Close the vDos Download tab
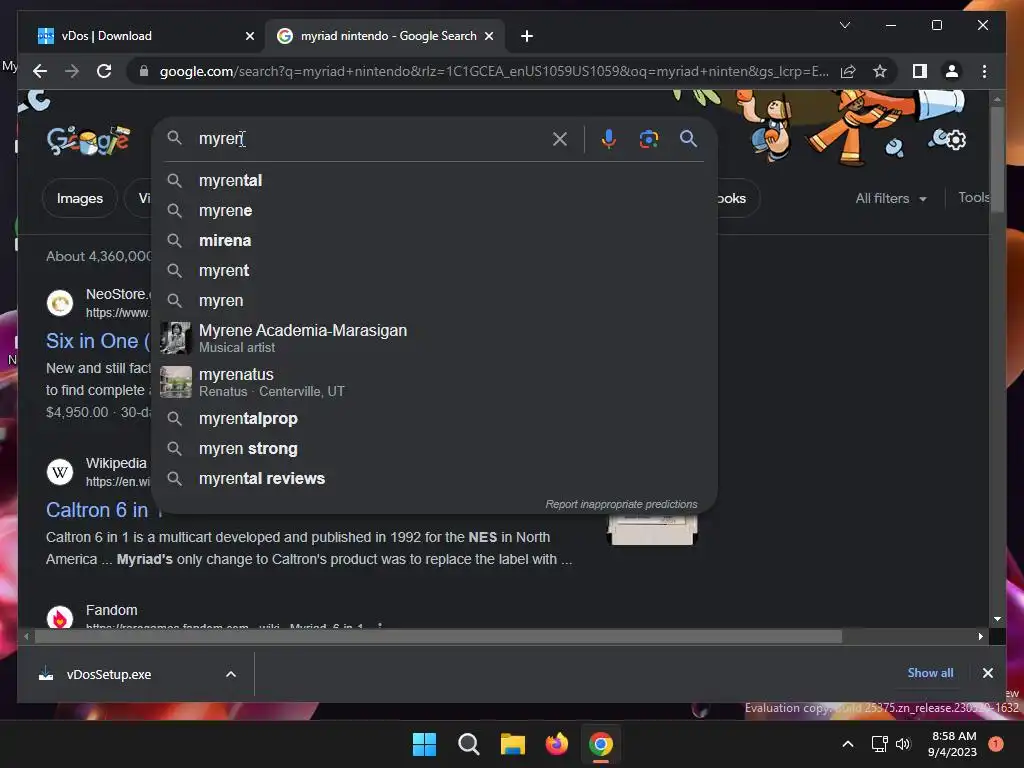 [x=249, y=36]
